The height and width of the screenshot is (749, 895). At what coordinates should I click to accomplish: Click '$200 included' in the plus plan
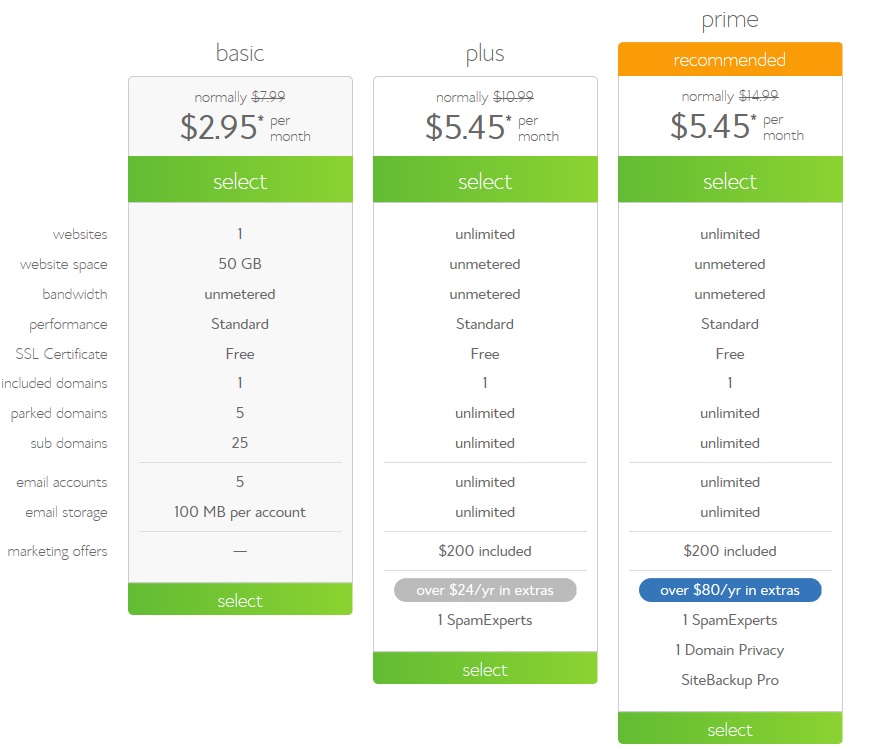pyautogui.click(x=485, y=551)
